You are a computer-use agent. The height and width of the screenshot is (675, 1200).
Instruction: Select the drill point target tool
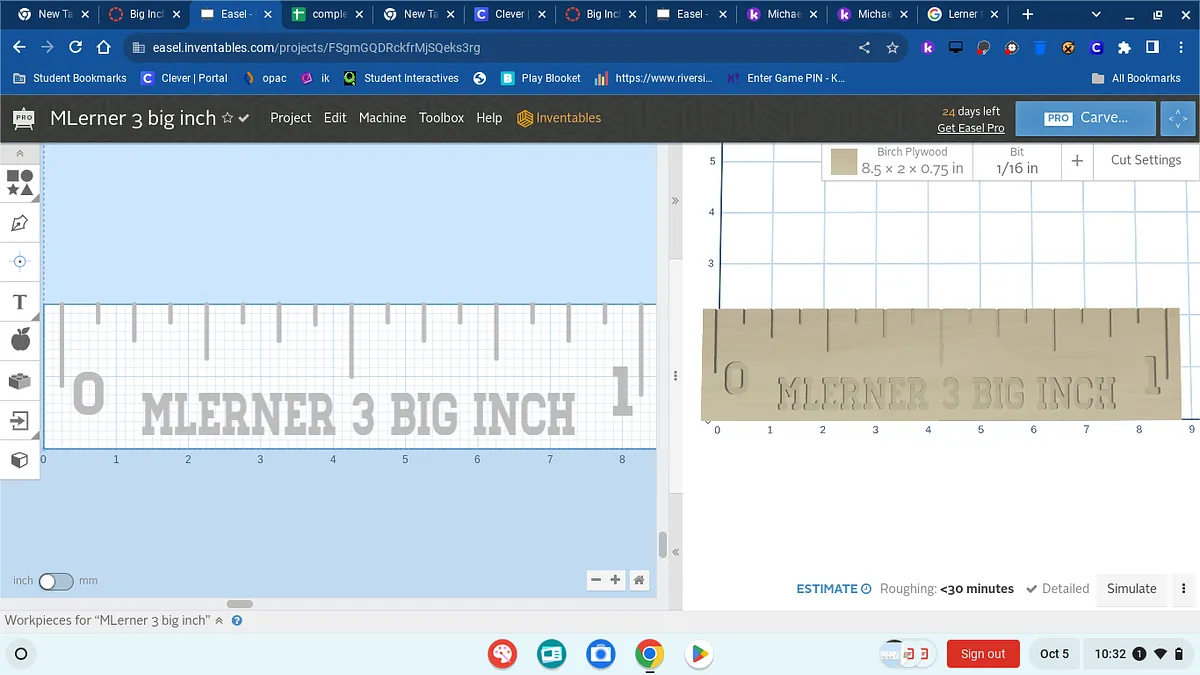tap(20, 262)
